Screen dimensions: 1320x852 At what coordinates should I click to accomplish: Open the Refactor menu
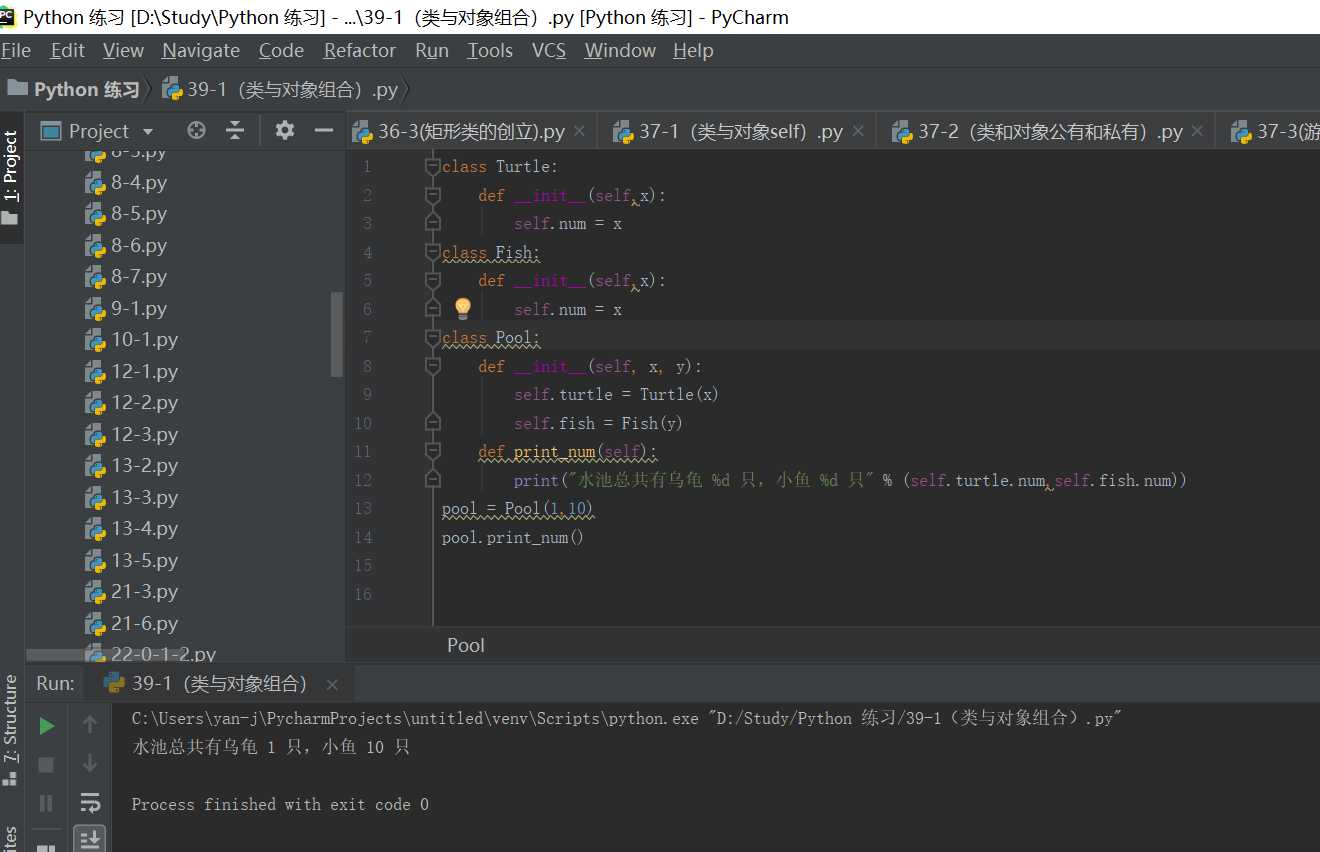(360, 50)
